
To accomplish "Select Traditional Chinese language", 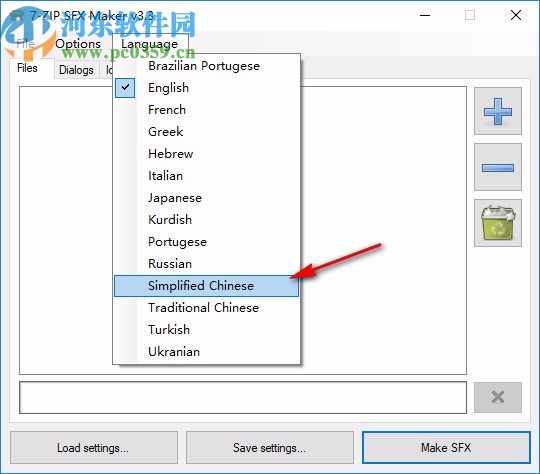I will click(206, 308).
